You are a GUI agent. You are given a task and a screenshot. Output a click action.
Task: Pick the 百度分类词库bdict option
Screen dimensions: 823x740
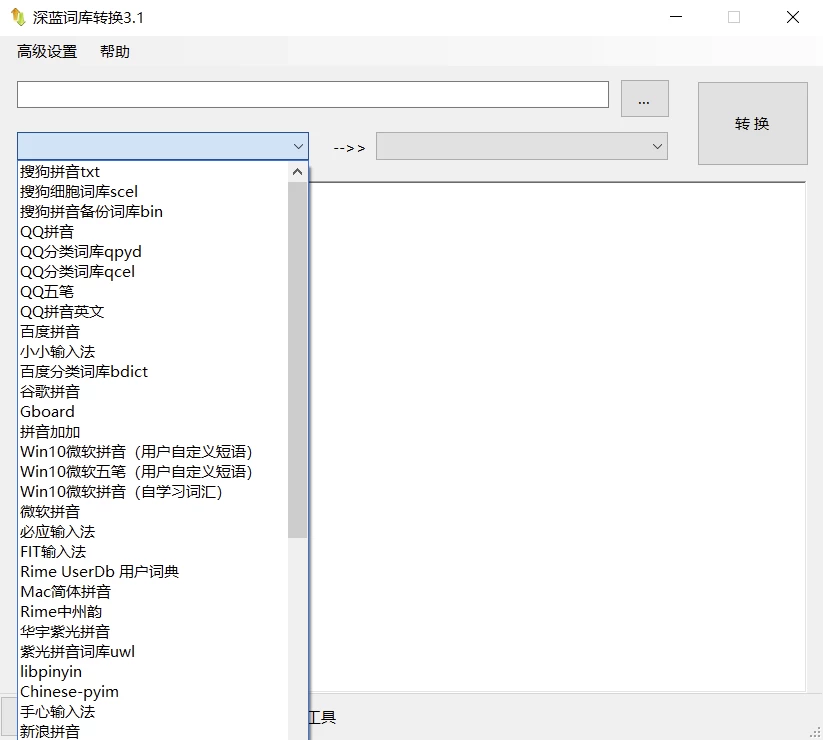(84, 372)
